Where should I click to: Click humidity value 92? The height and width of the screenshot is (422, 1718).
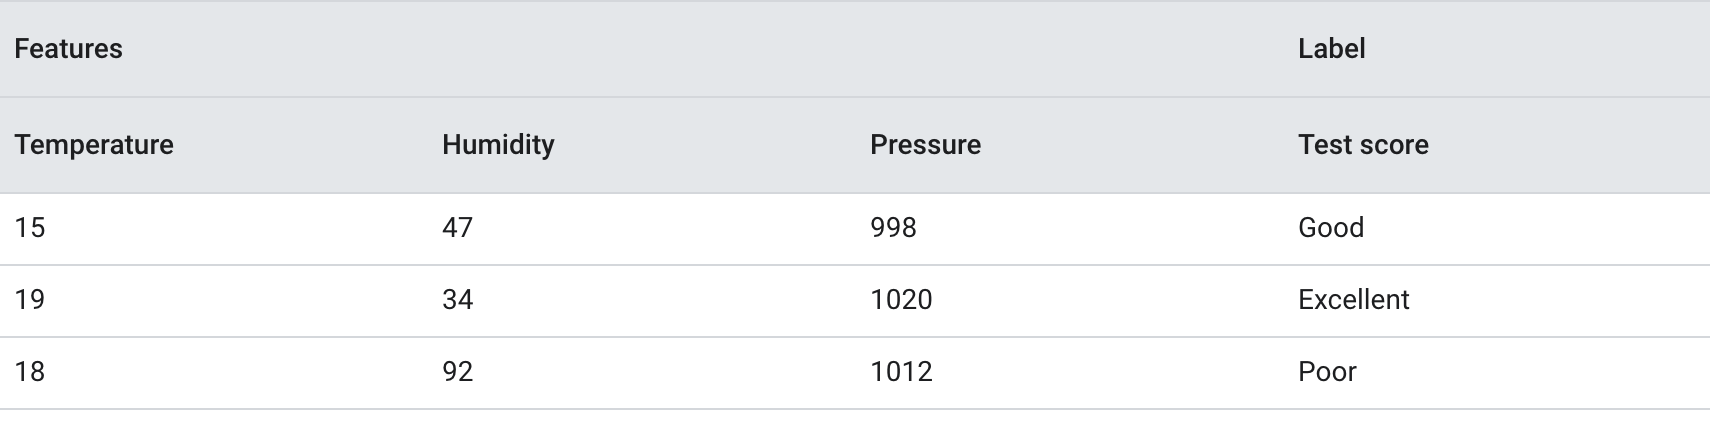[457, 372]
